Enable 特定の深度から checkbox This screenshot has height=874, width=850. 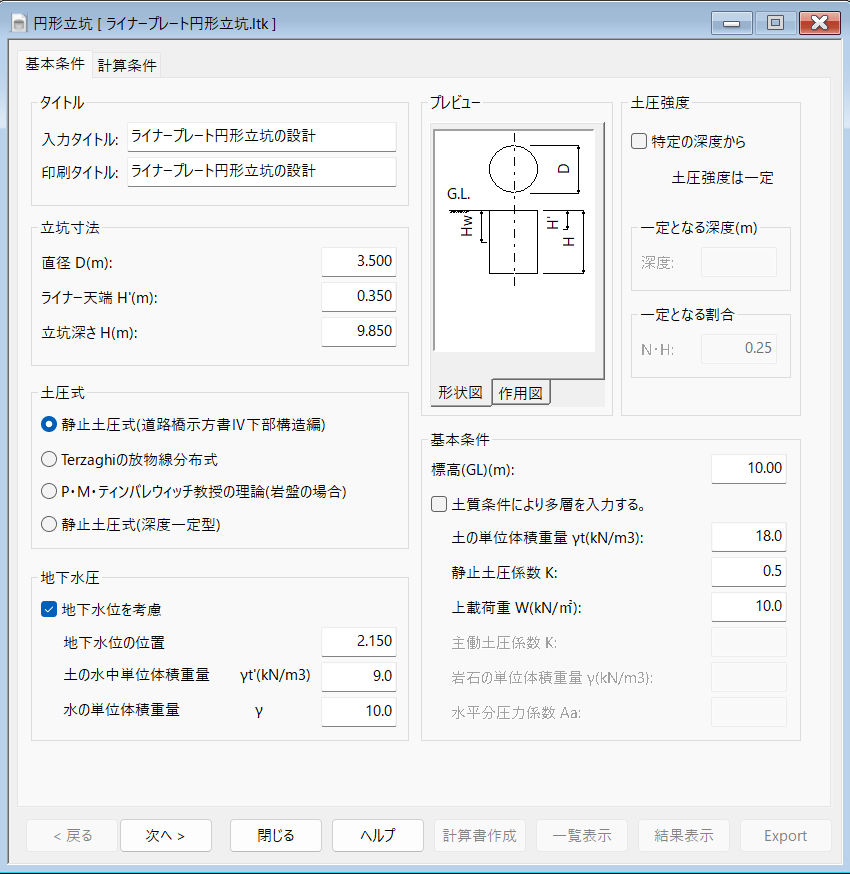(x=639, y=142)
